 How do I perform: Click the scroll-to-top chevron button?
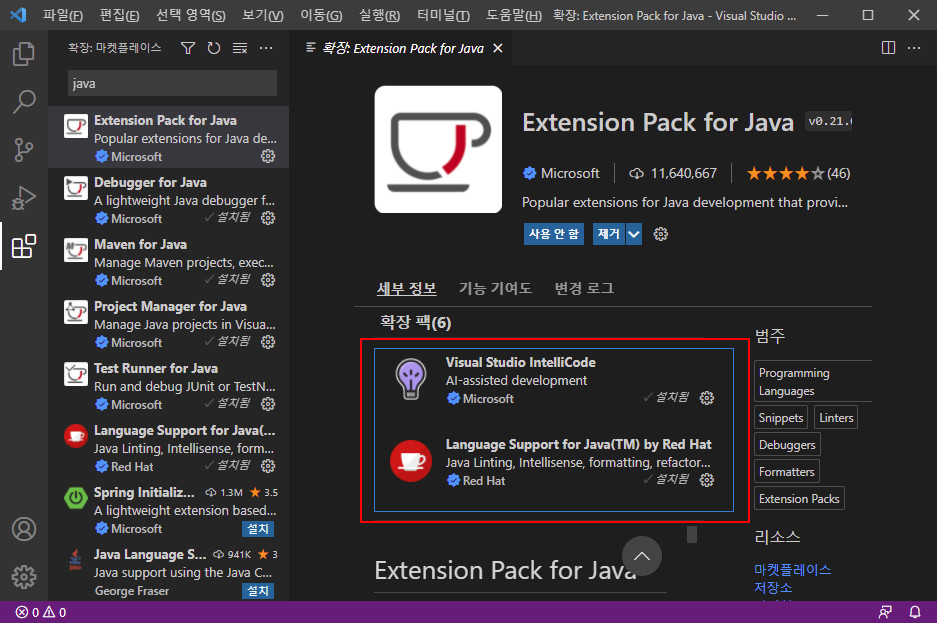tap(641, 556)
